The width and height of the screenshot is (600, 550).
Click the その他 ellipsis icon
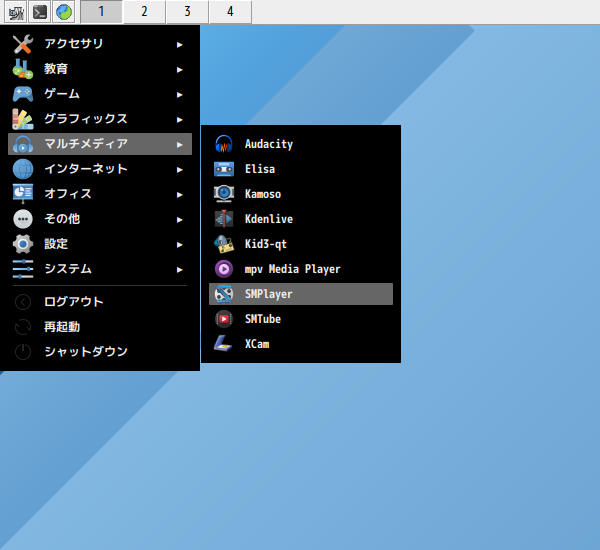click(x=23, y=219)
